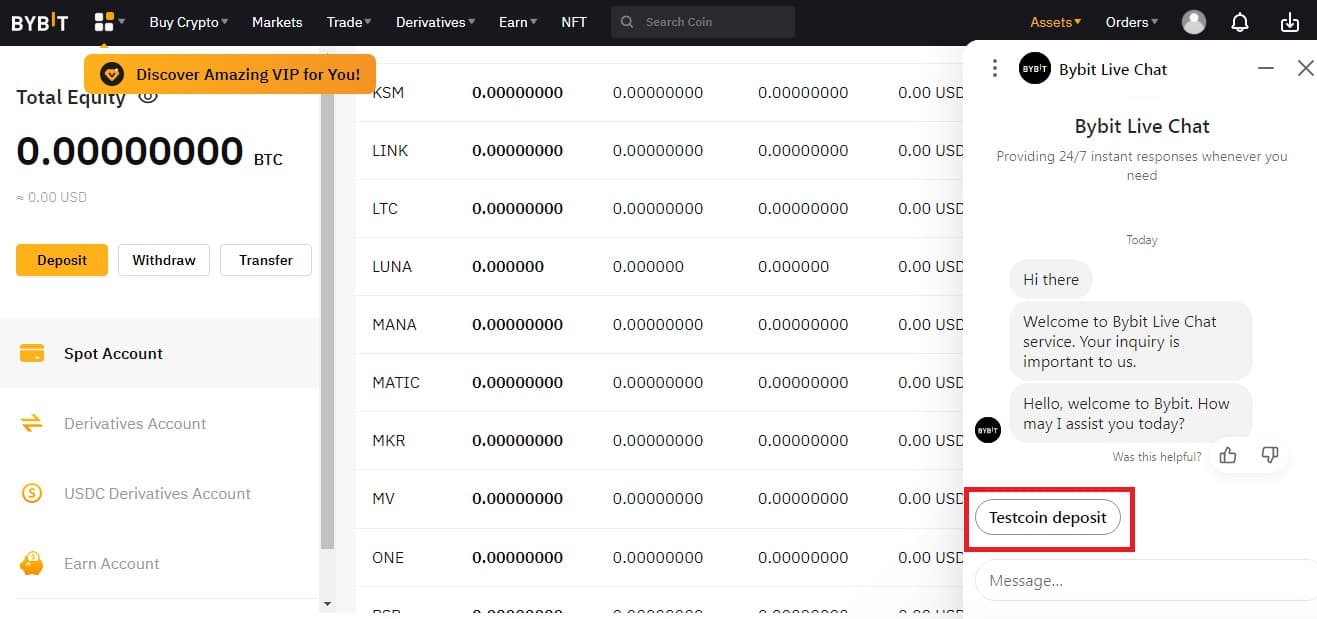Click the Transfer button
The height and width of the screenshot is (619, 1317).
pyautogui.click(x=266, y=260)
